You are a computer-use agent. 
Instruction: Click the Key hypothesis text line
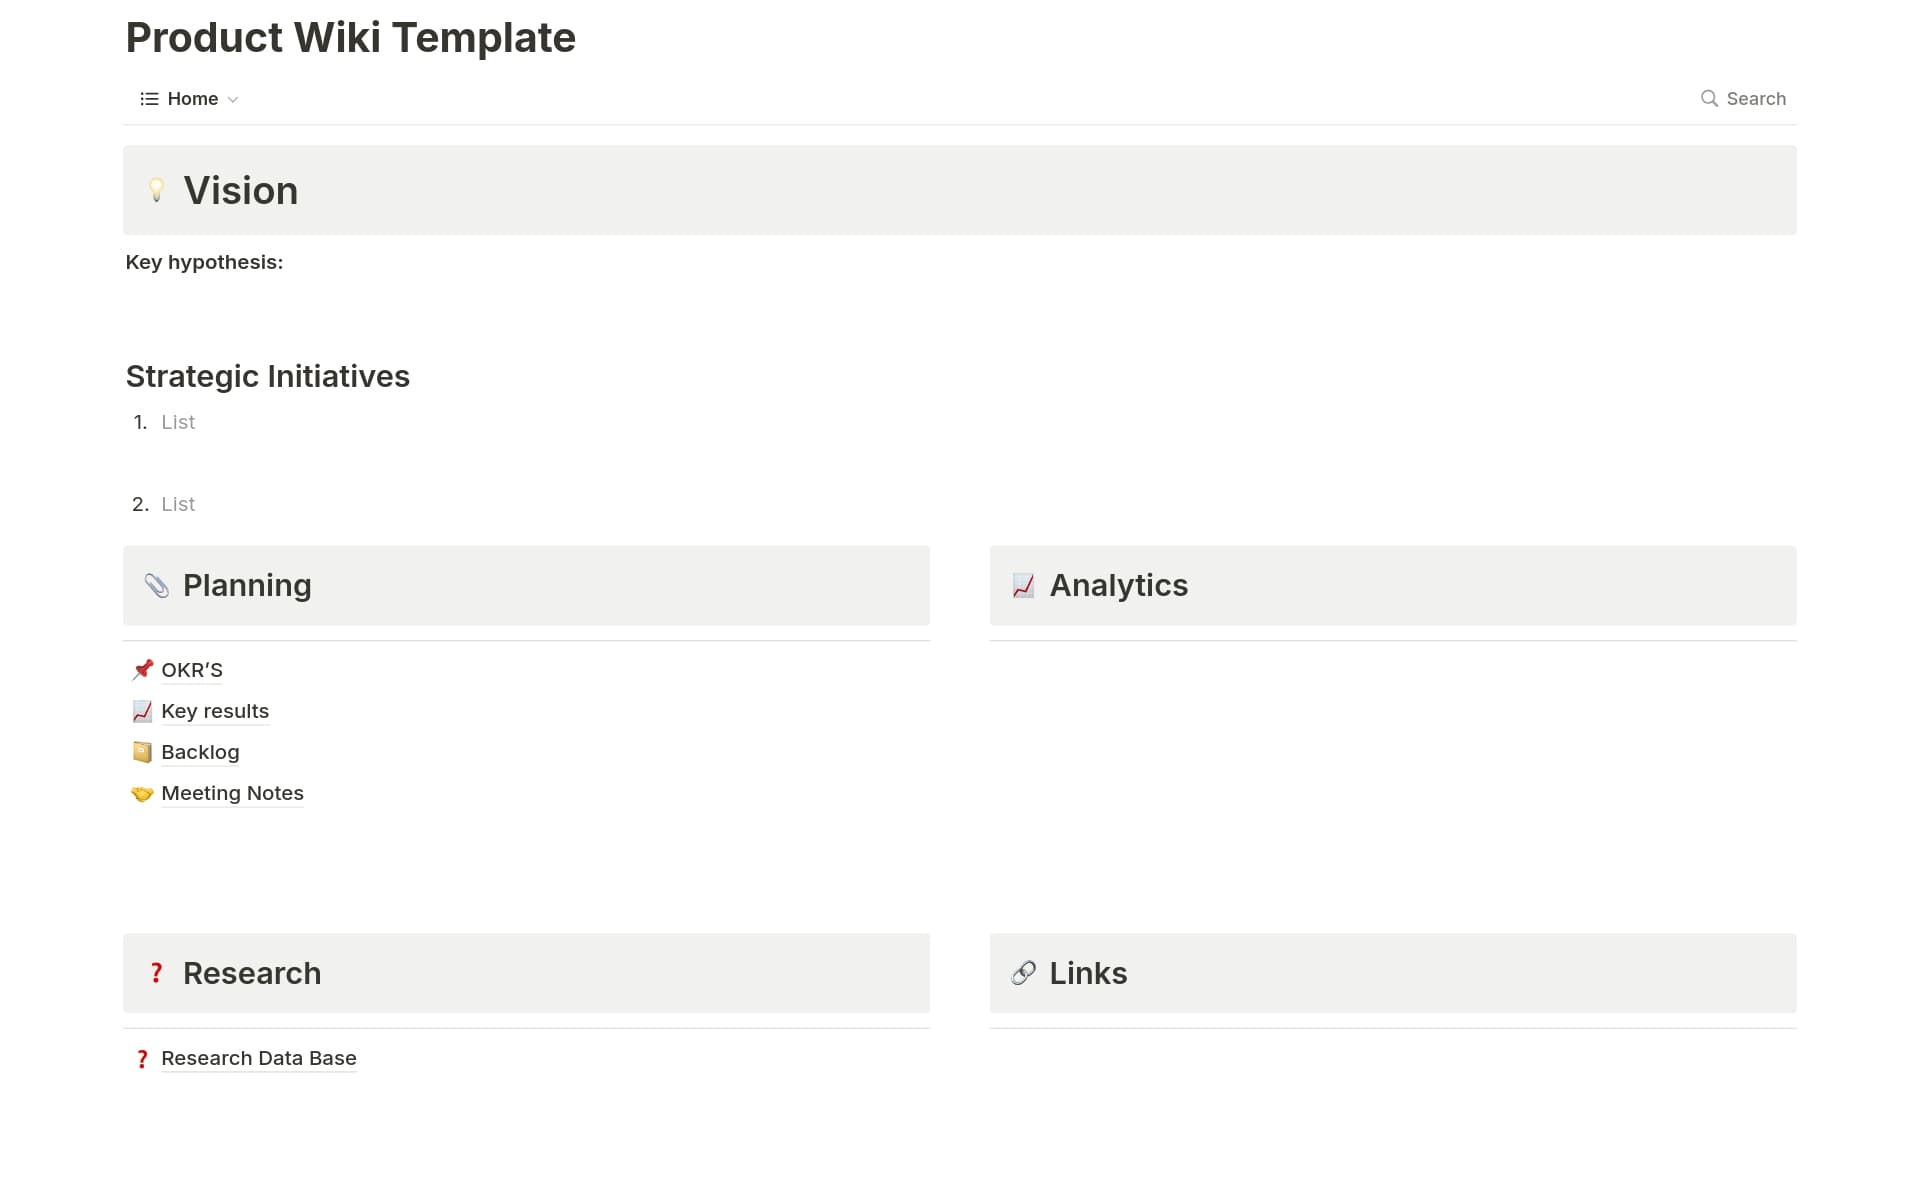click(204, 262)
